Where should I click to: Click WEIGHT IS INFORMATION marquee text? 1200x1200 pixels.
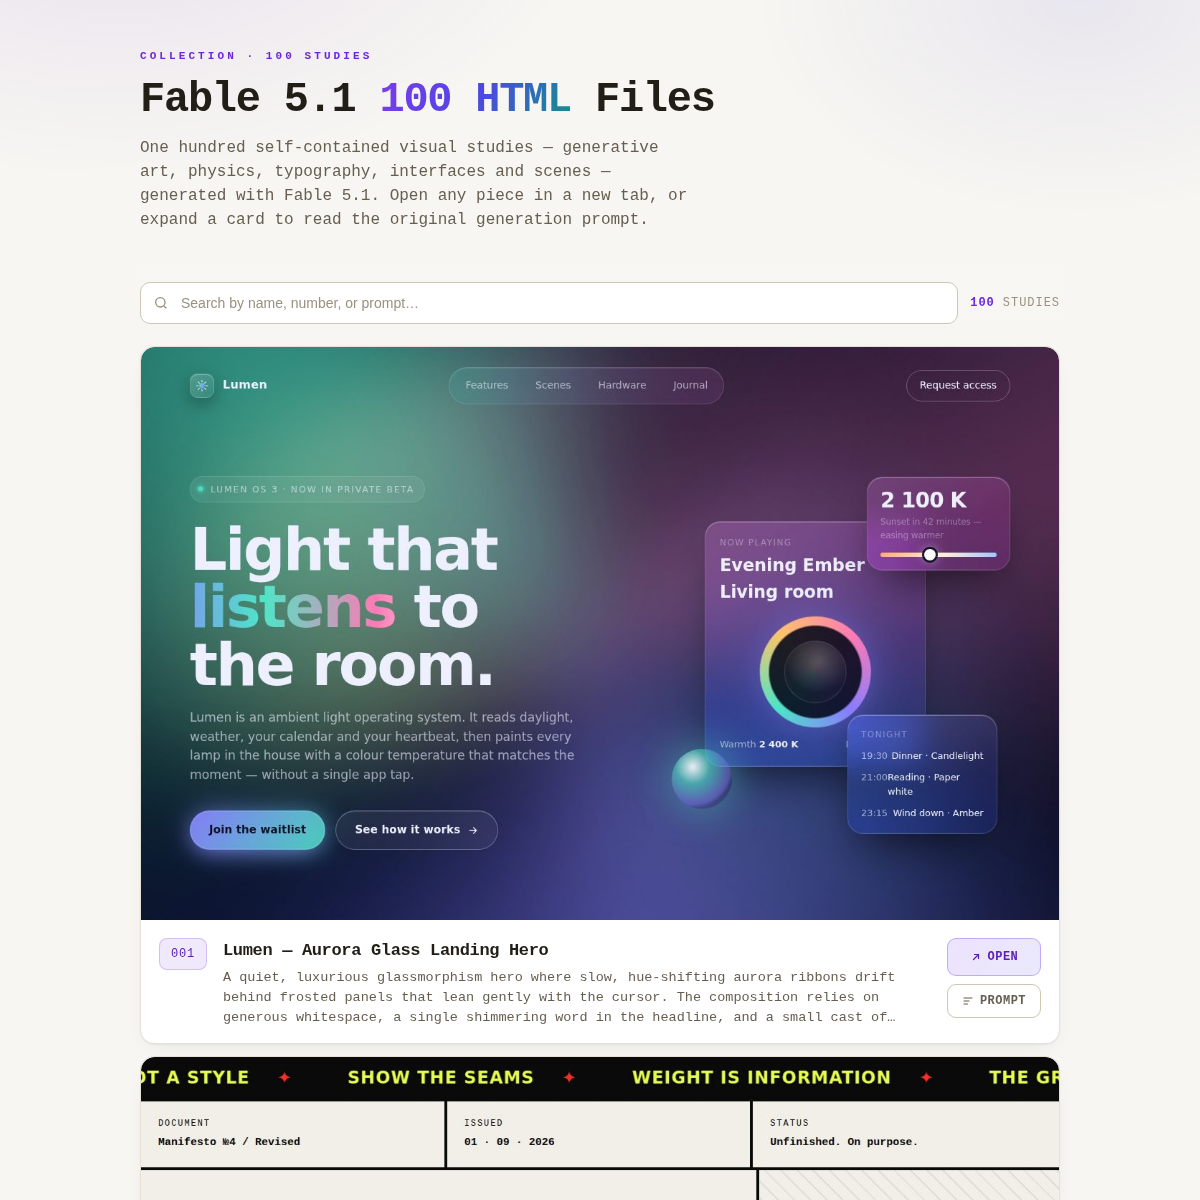pos(761,1077)
